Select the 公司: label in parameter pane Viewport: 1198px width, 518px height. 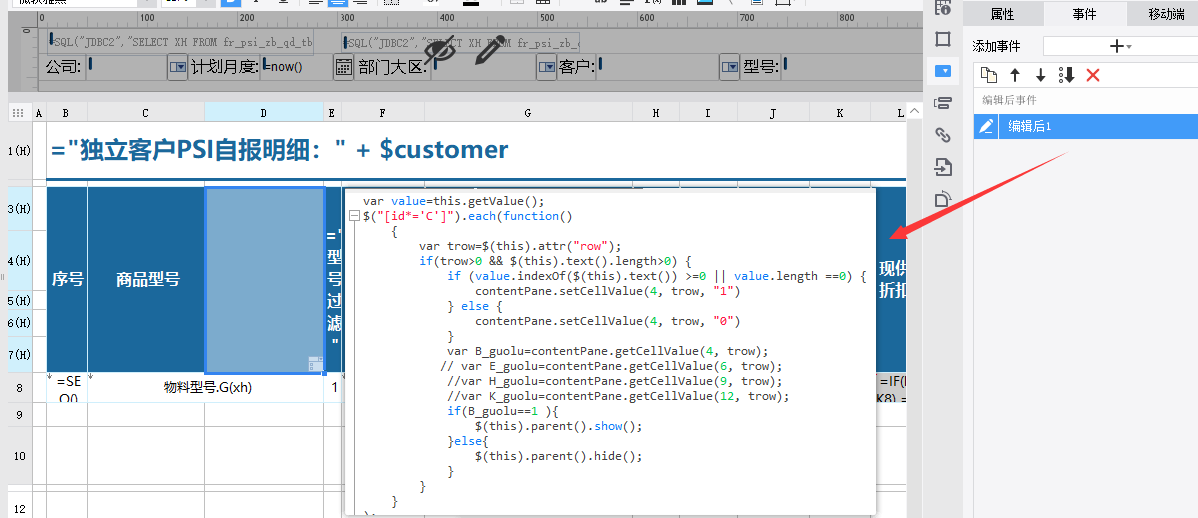click(63, 67)
